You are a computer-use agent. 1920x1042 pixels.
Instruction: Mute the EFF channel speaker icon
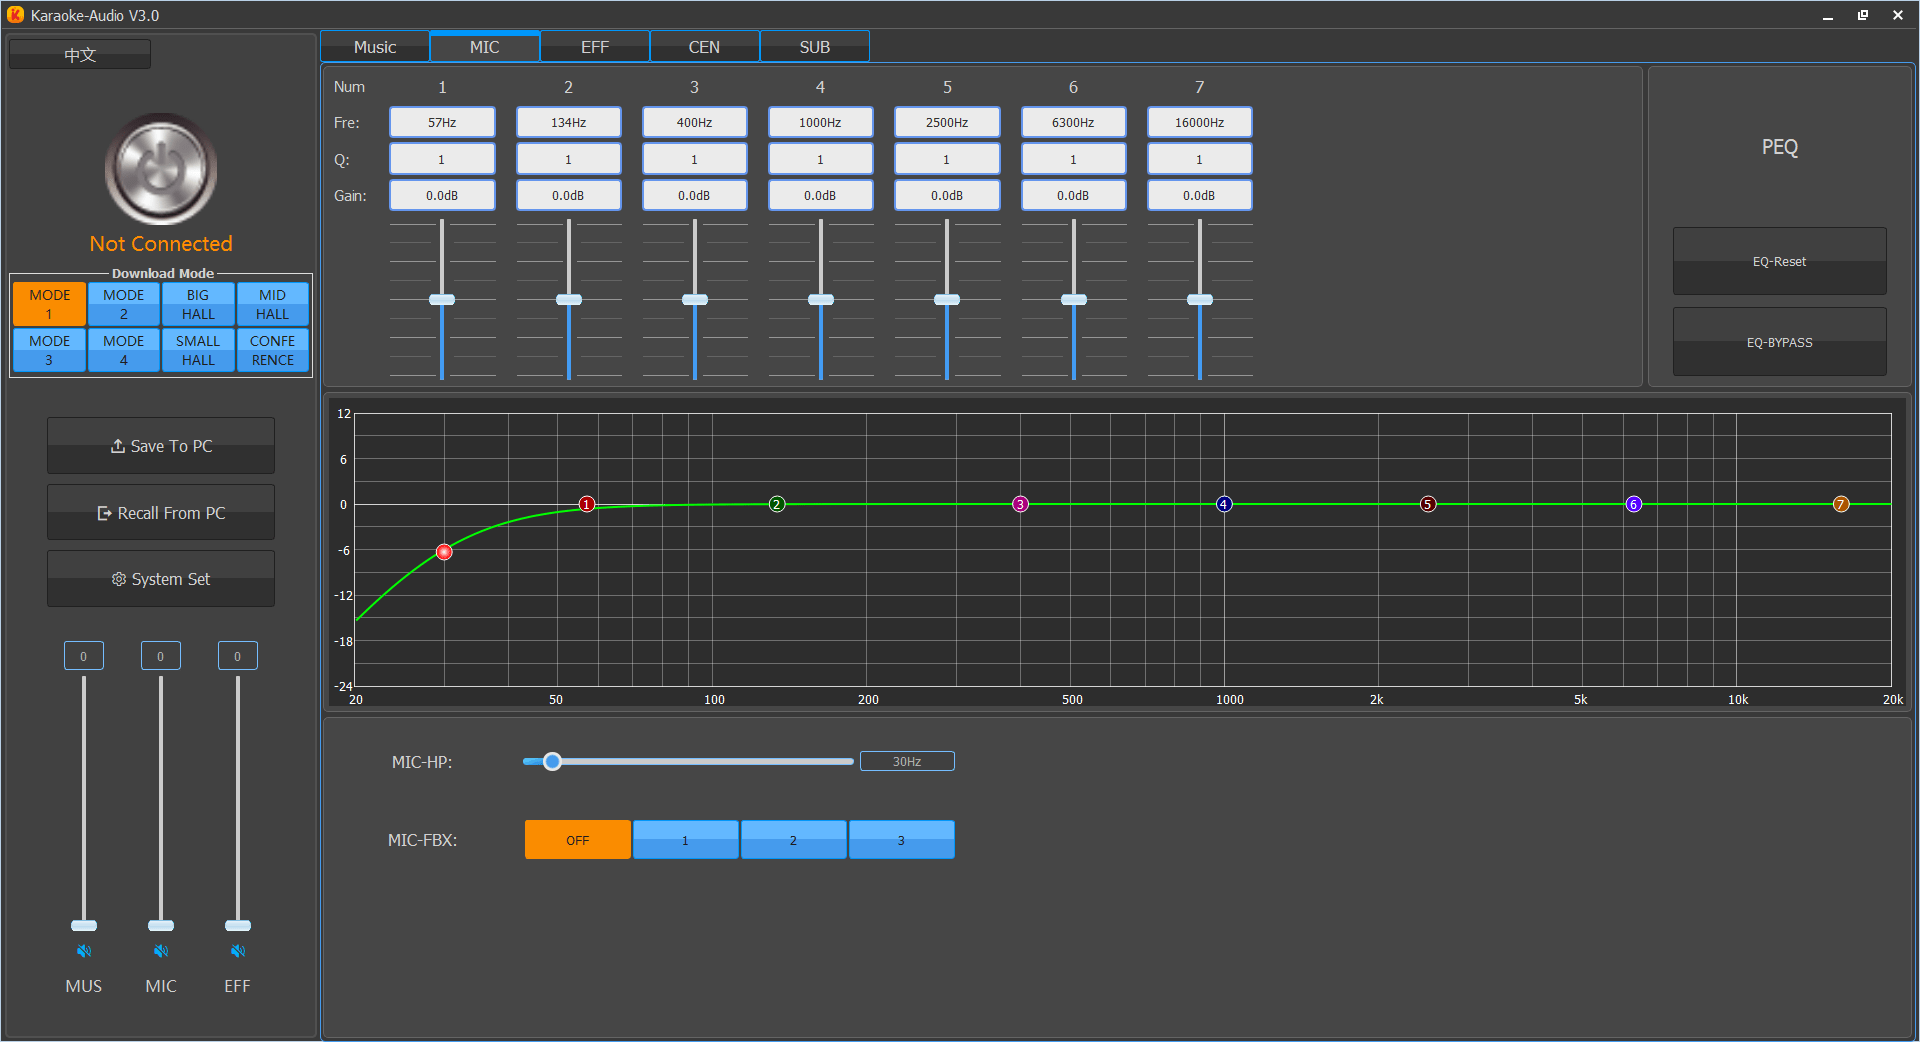coord(237,951)
